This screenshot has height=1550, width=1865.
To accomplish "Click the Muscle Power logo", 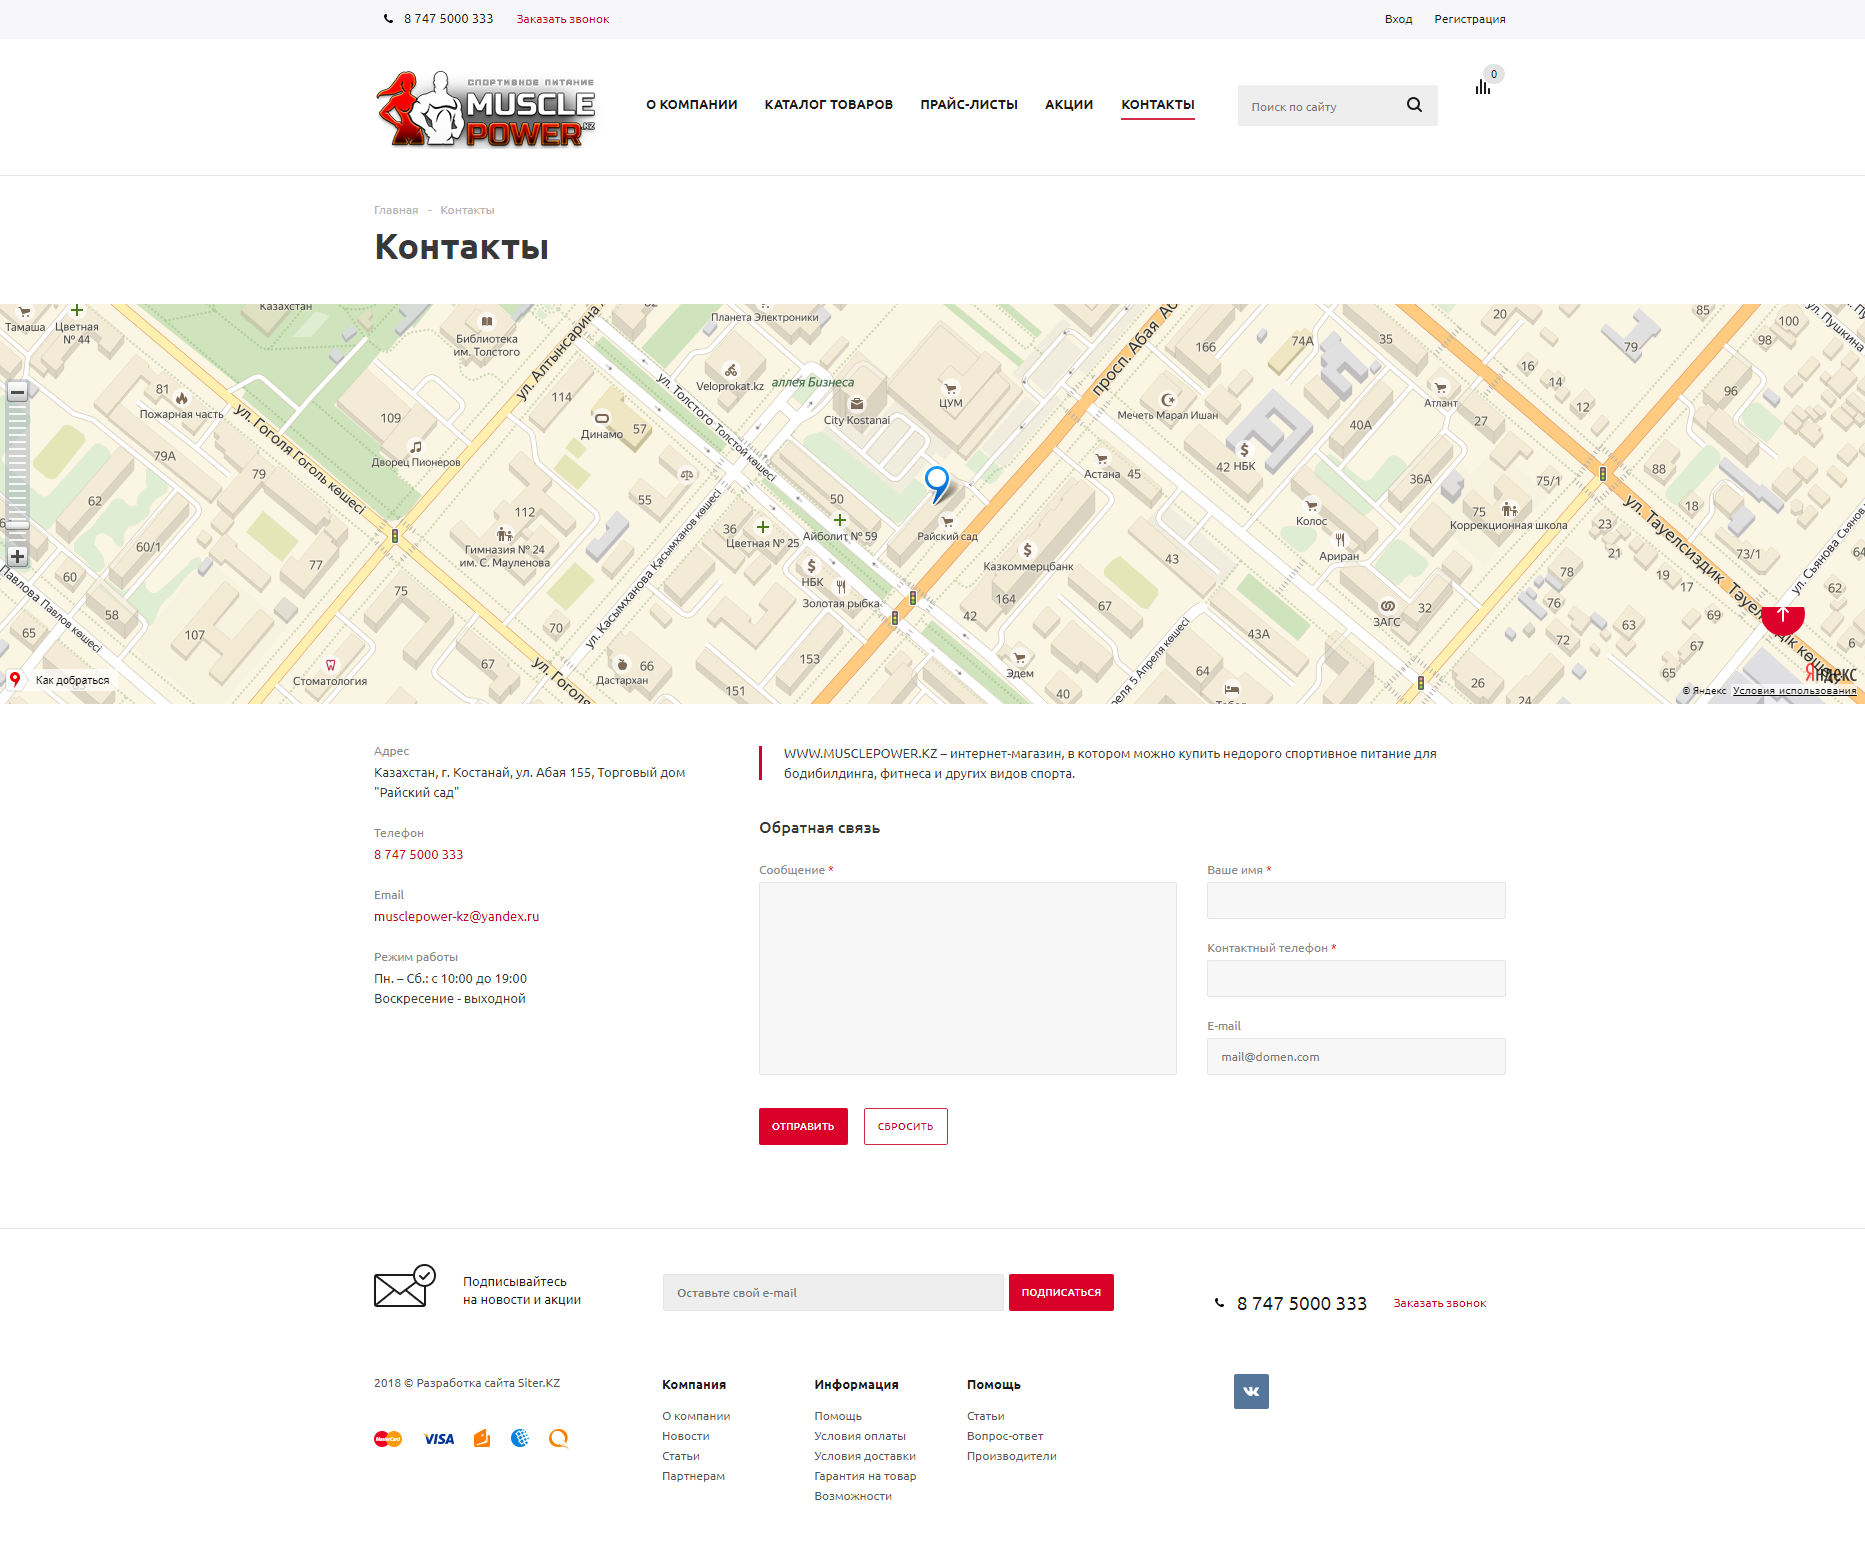I will [486, 110].
